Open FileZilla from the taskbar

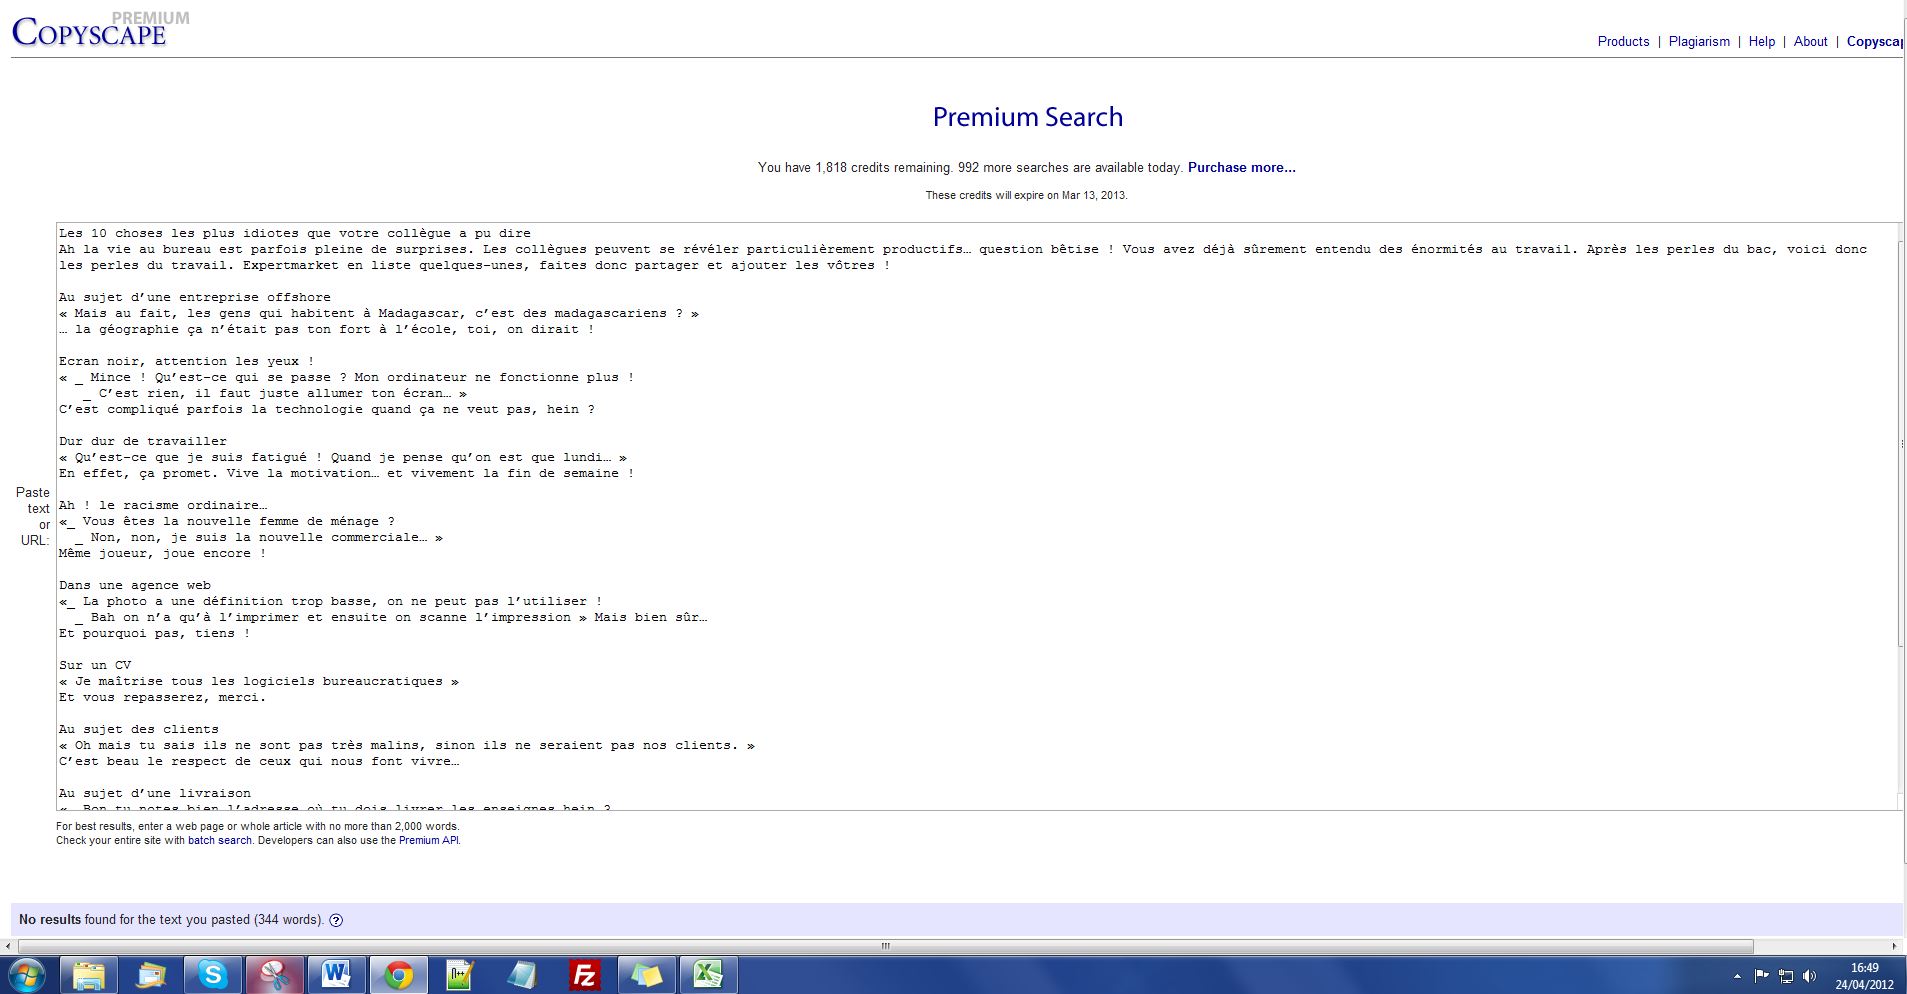click(x=584, y=974)
